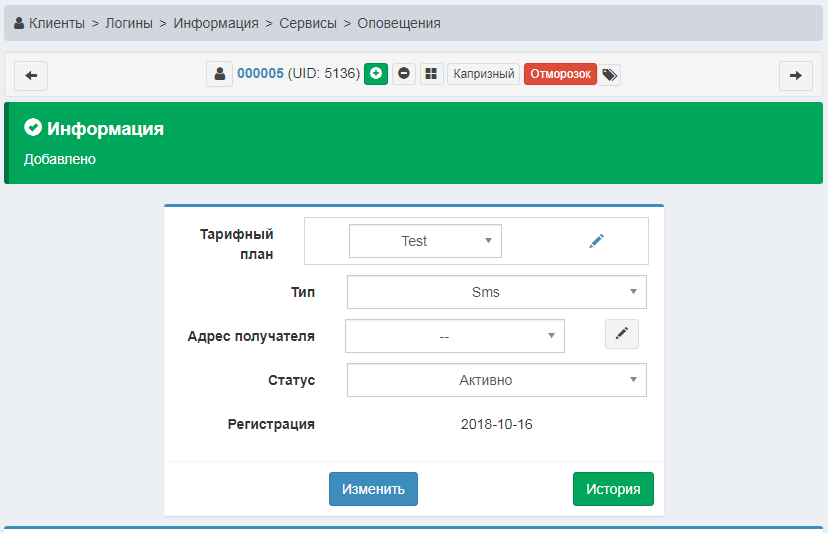
Task: Navigate to Логины in the breadcrumb
Action: click(129, 23)
